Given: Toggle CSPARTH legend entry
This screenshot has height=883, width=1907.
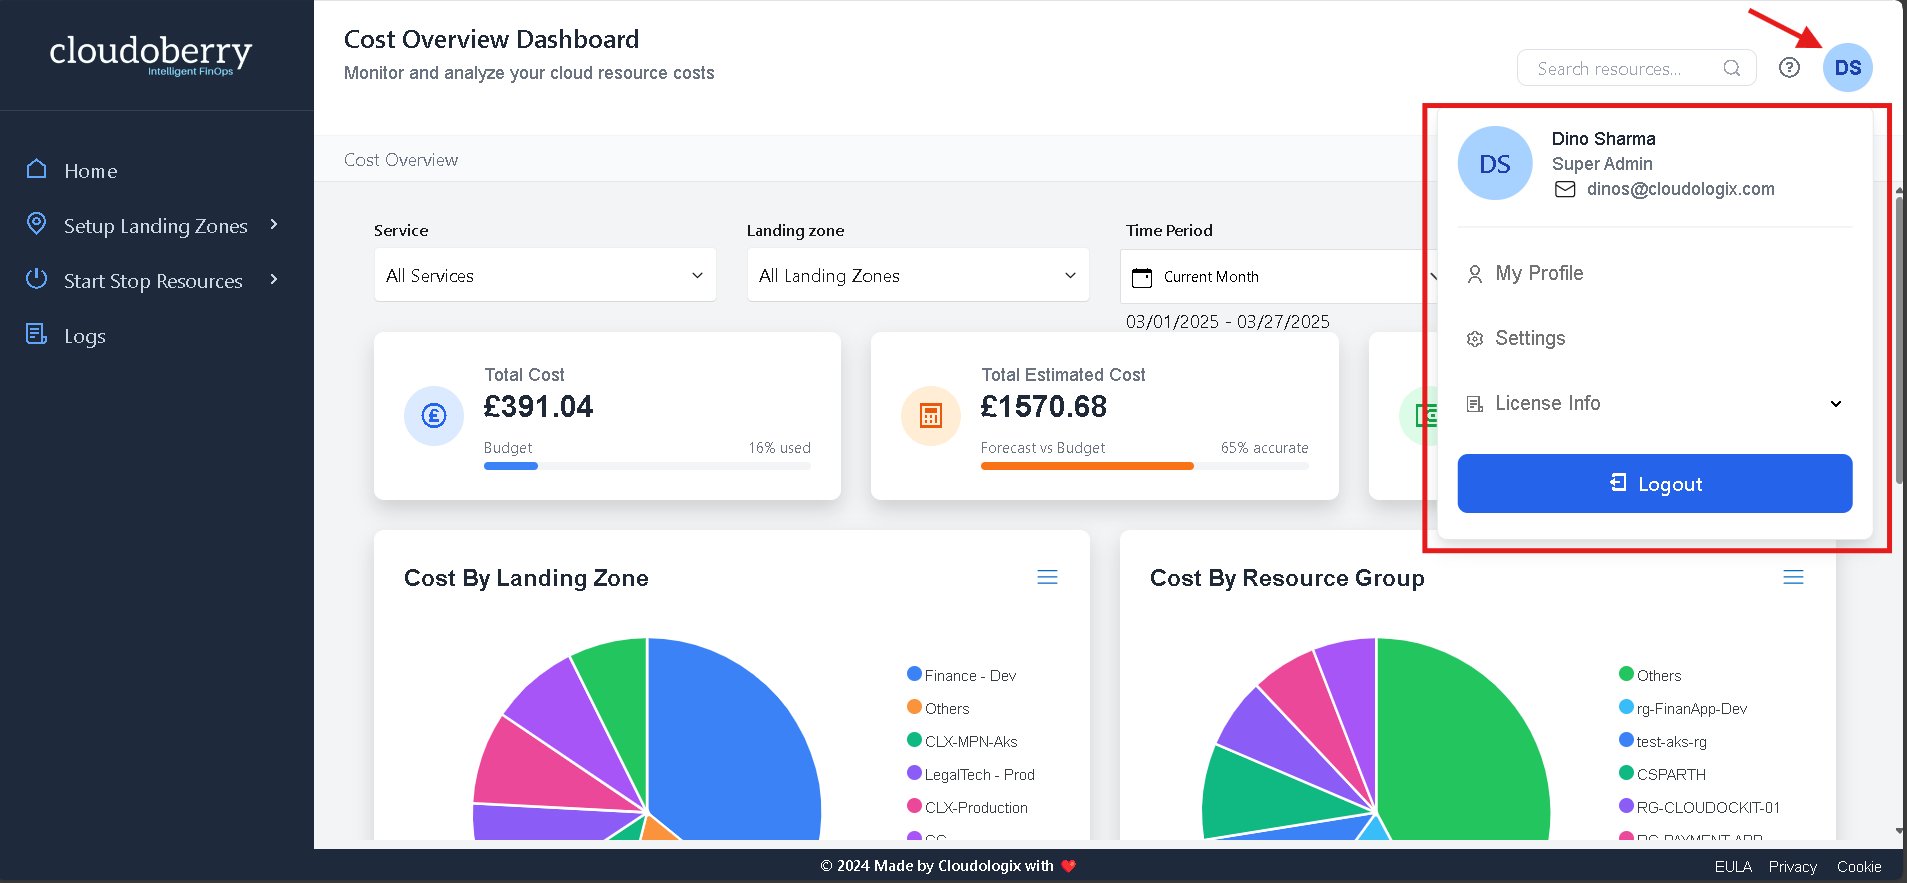Looking at the screenshot, I should click(x=1662, y=774).
